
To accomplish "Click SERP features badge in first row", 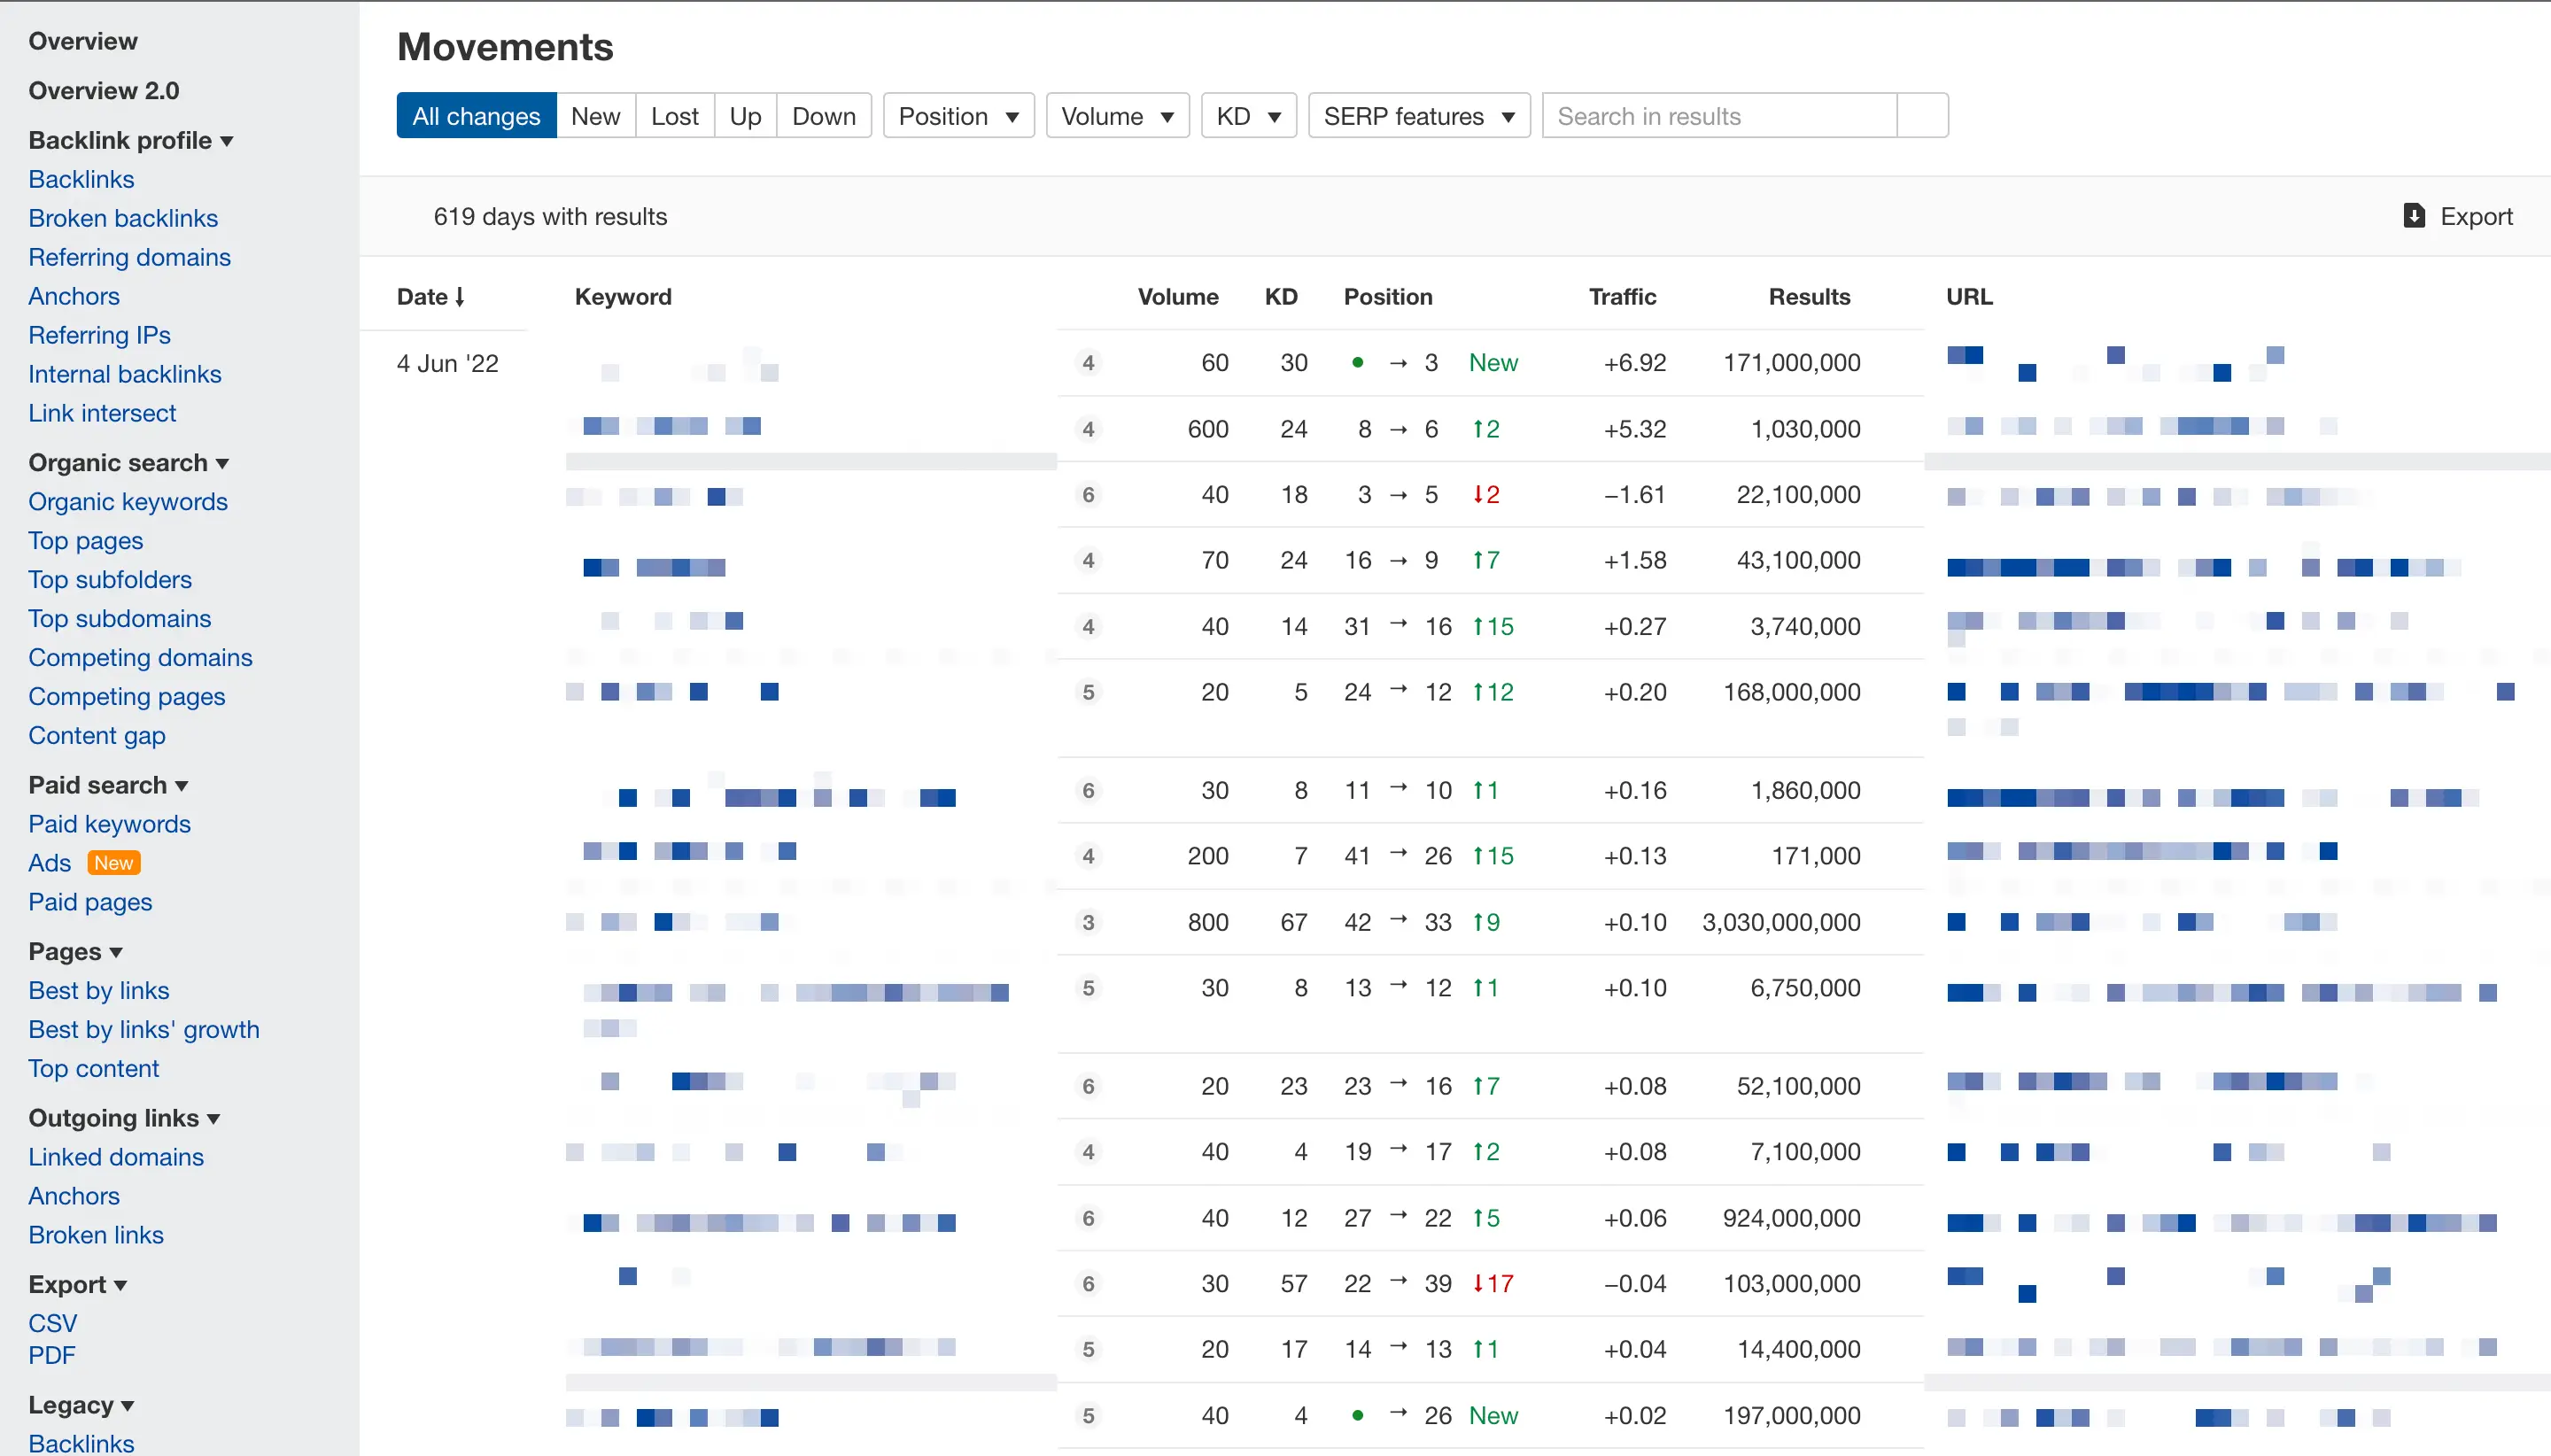I will (x=1088, y=363).
